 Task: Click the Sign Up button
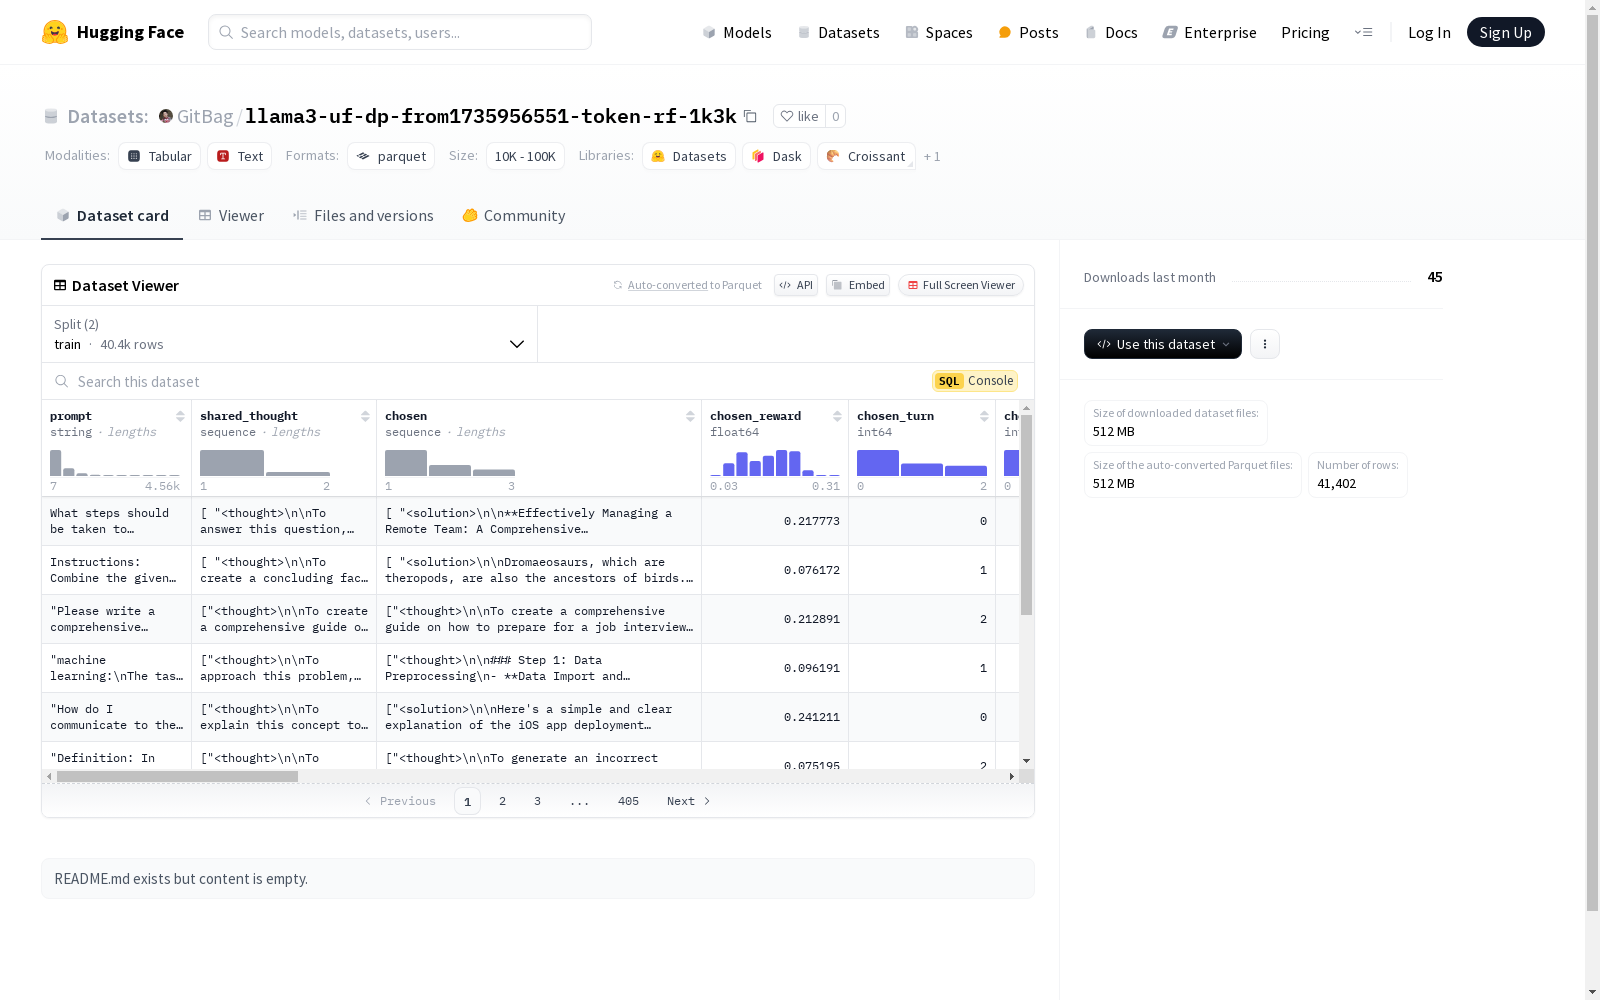point(1505,32)
